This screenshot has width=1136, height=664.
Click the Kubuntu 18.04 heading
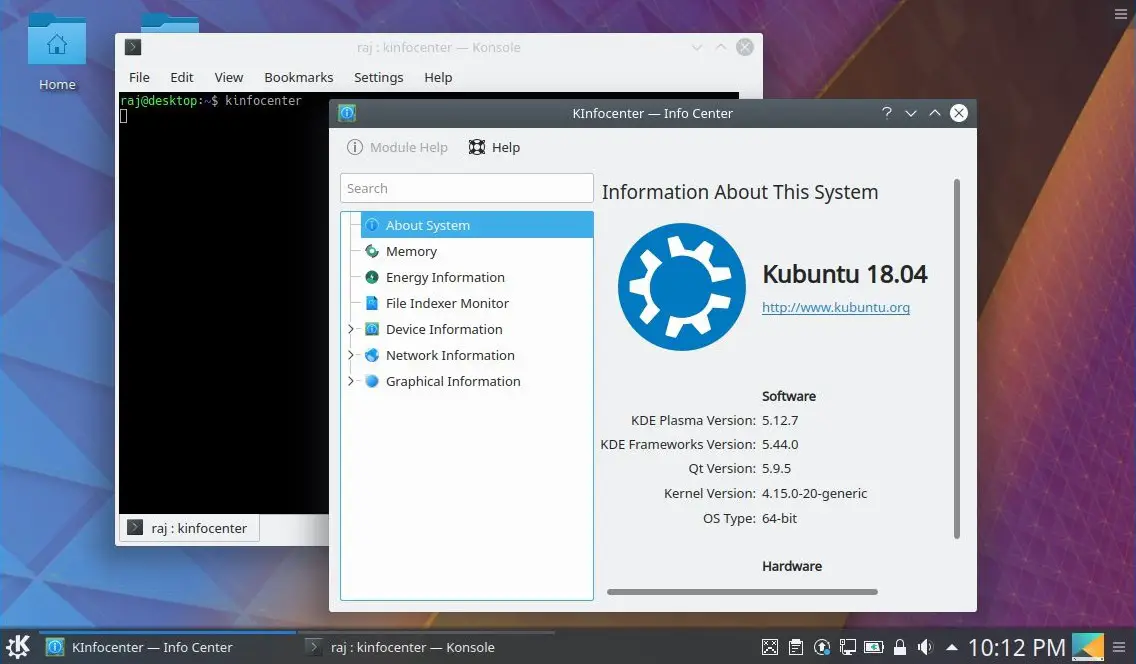(845, 274)
